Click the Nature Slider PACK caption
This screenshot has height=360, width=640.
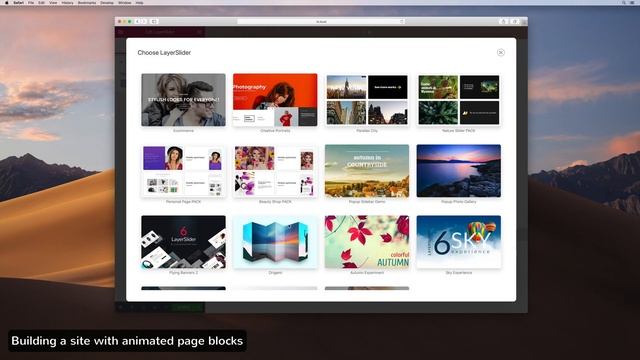459,131
